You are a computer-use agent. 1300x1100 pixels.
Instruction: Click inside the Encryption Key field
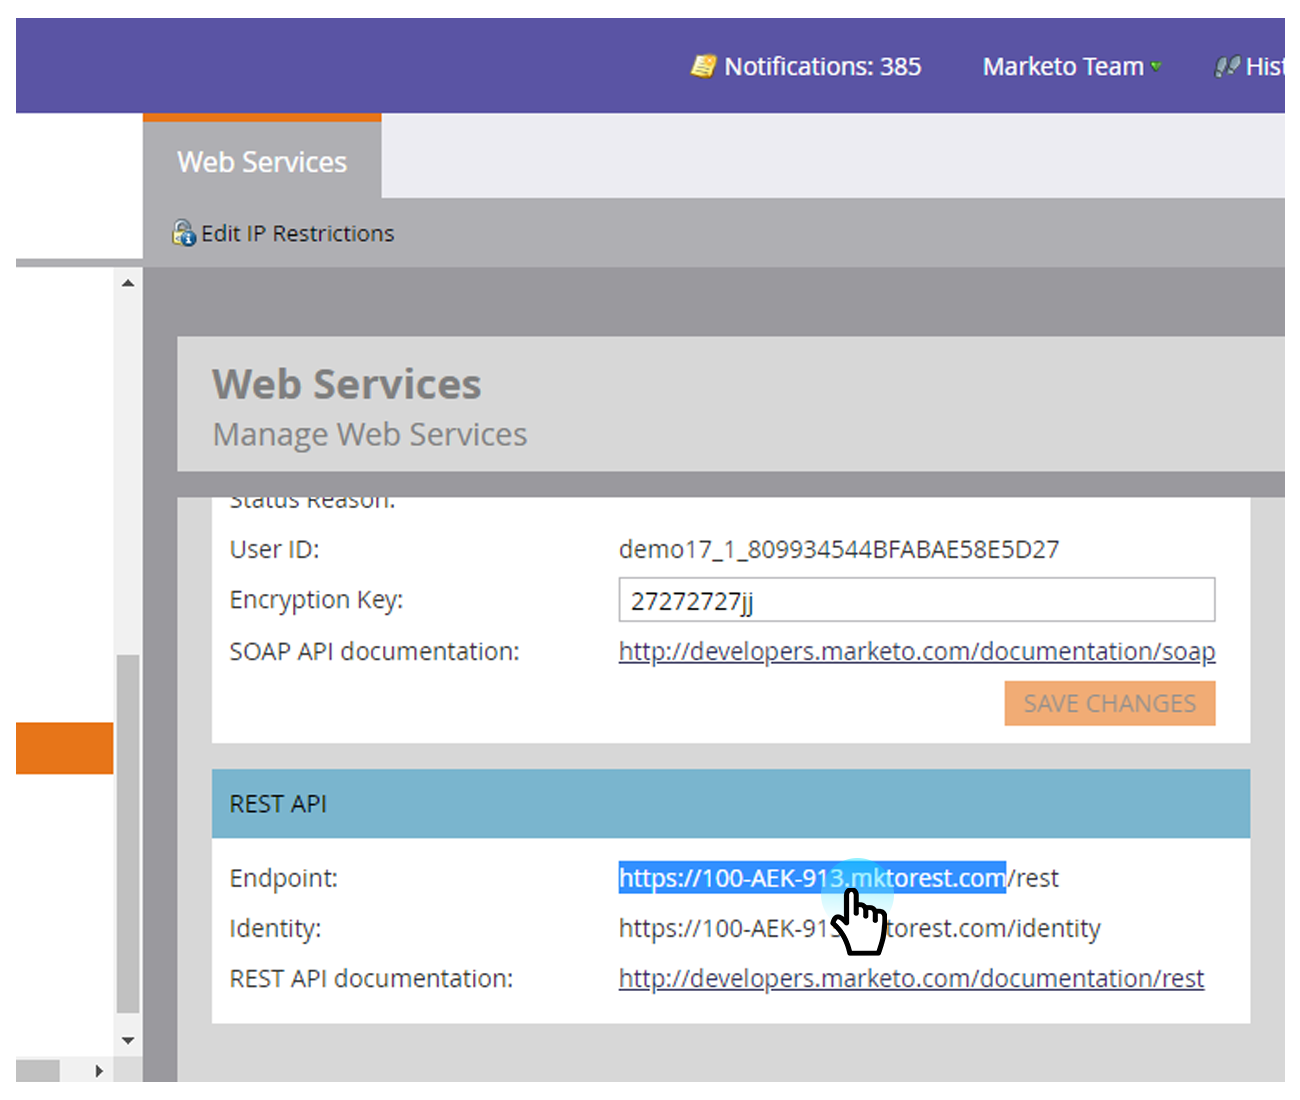pos(916,600)
